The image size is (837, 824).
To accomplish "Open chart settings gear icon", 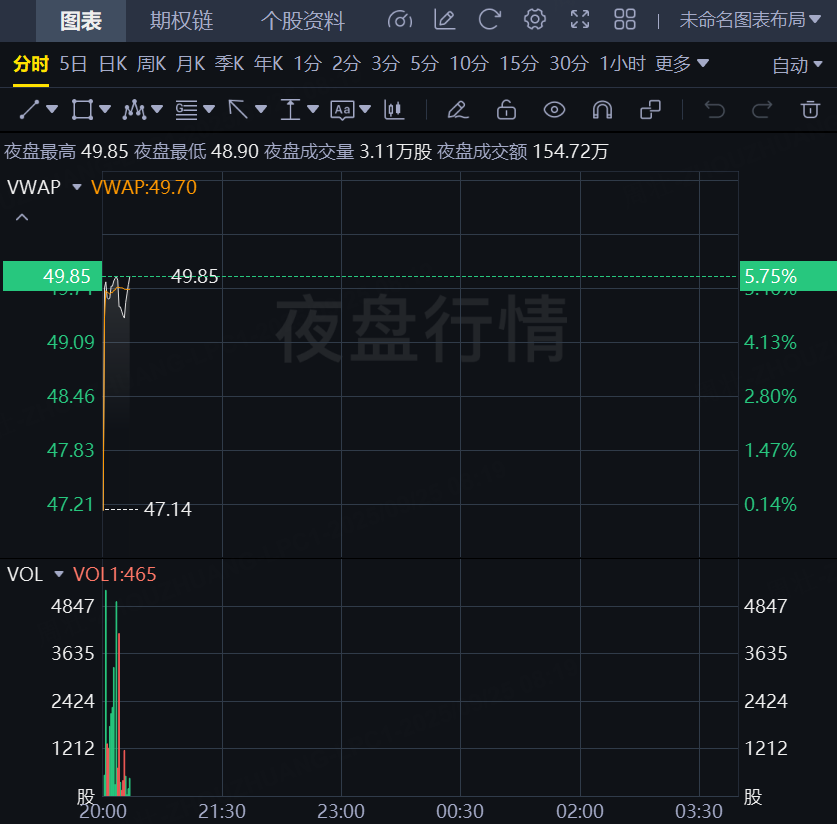I will (535, 20).
